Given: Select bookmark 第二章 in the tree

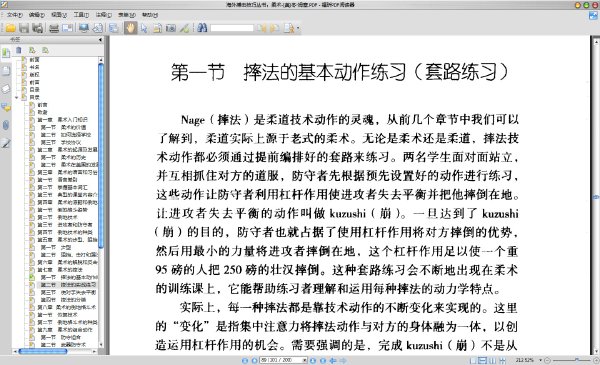Looking at the screenshot, I should tap(67, 150).
